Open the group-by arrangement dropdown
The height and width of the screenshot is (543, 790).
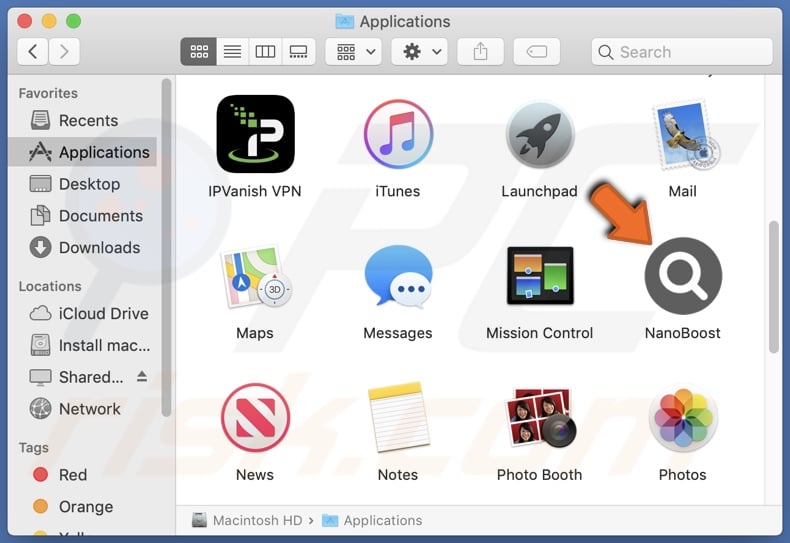[354, 51]
